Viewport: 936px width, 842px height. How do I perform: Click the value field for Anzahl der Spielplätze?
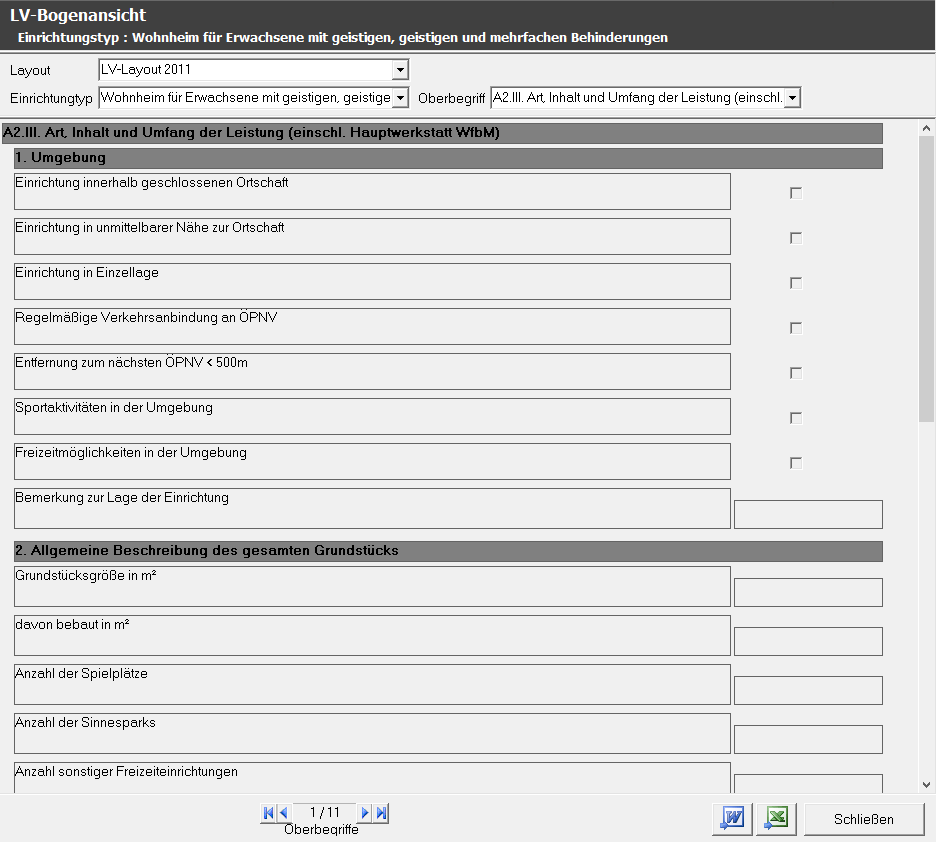(808, 690)
